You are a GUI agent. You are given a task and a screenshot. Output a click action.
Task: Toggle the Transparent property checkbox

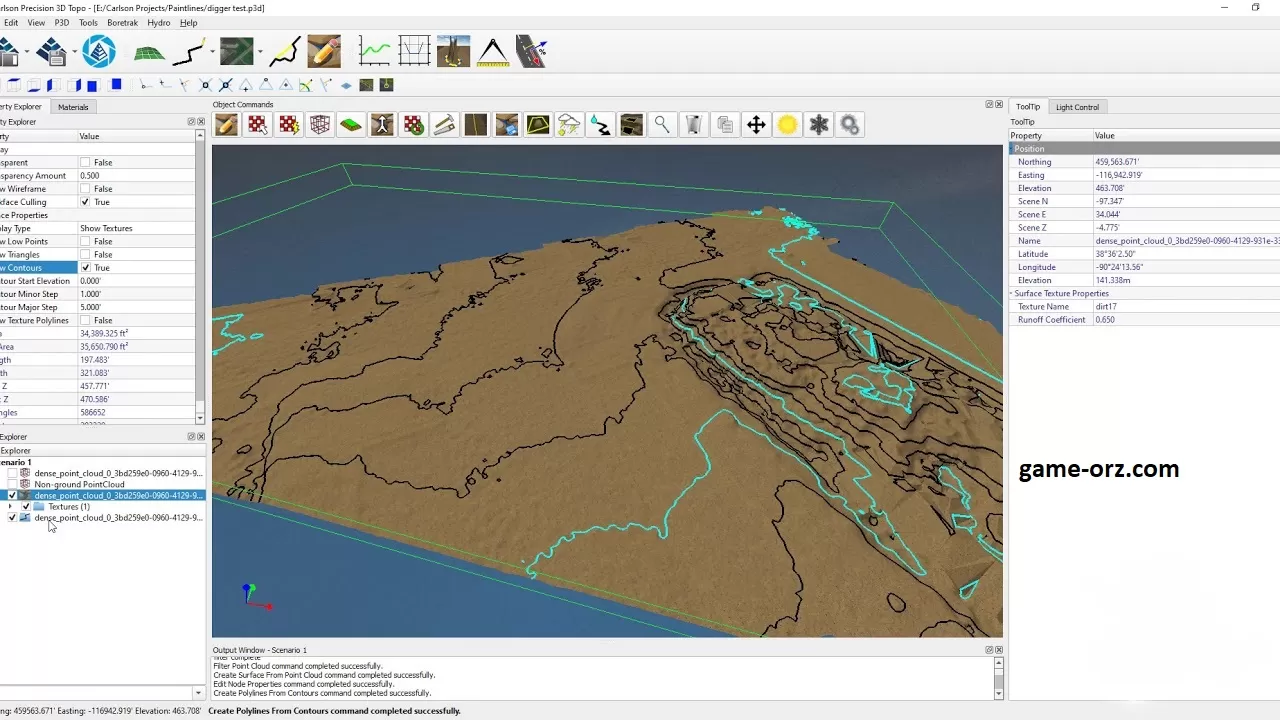click(x=85, y=162)
